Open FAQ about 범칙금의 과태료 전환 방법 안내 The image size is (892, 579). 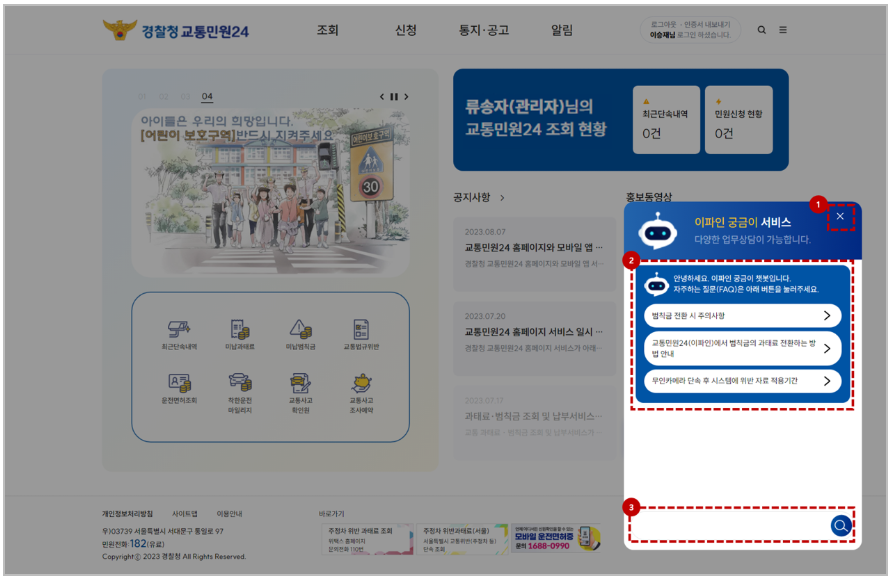point(742,348)
